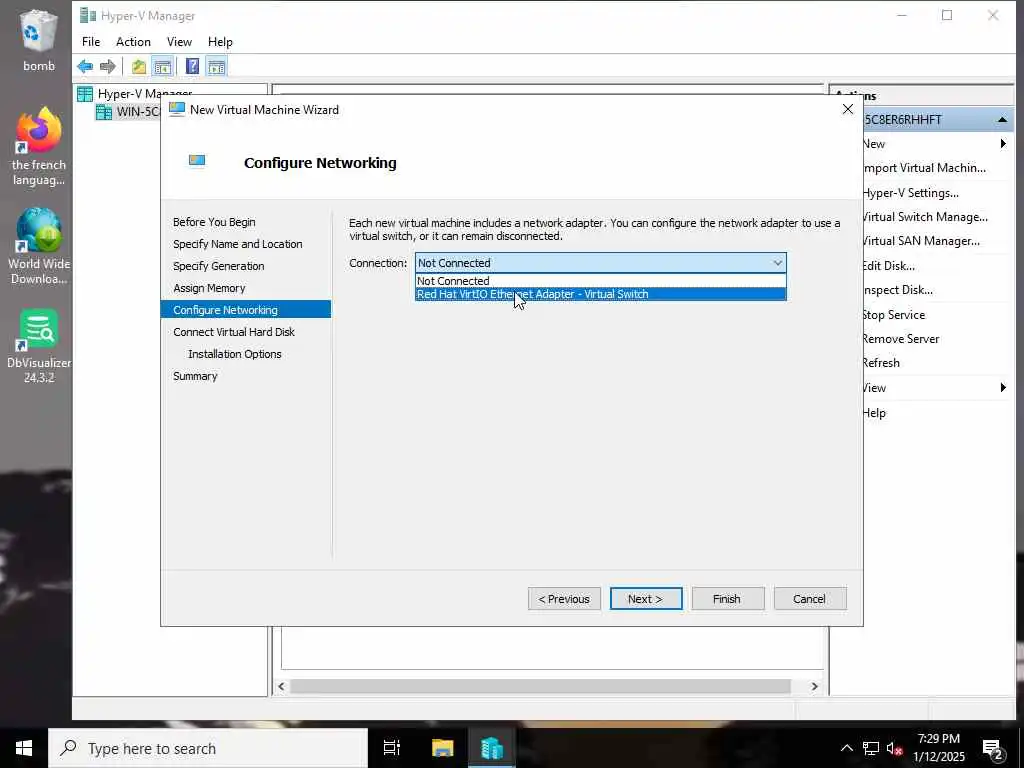Screen dimensions: 1024x768
Task: Click Hyper-V Manager taskbar icon
Action: click(x=492, y=748)
